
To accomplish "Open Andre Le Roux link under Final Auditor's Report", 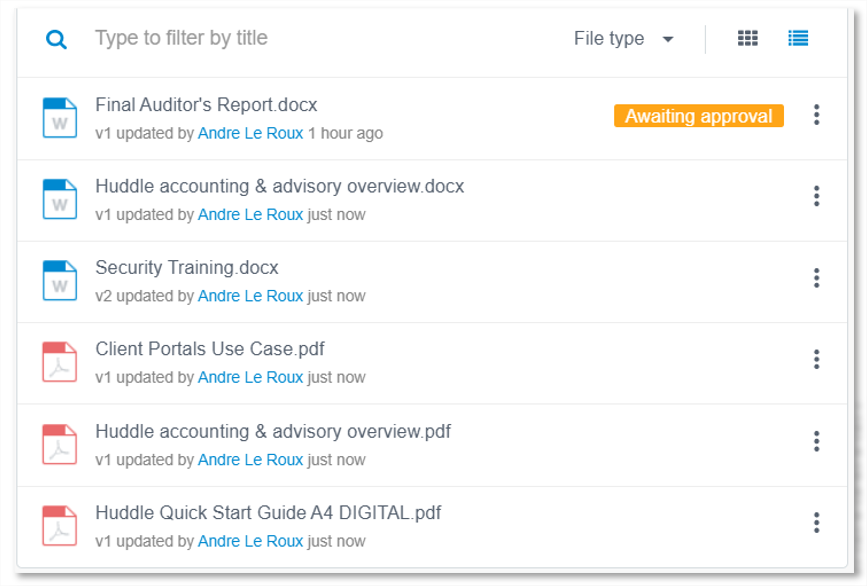I will point(250,133).
